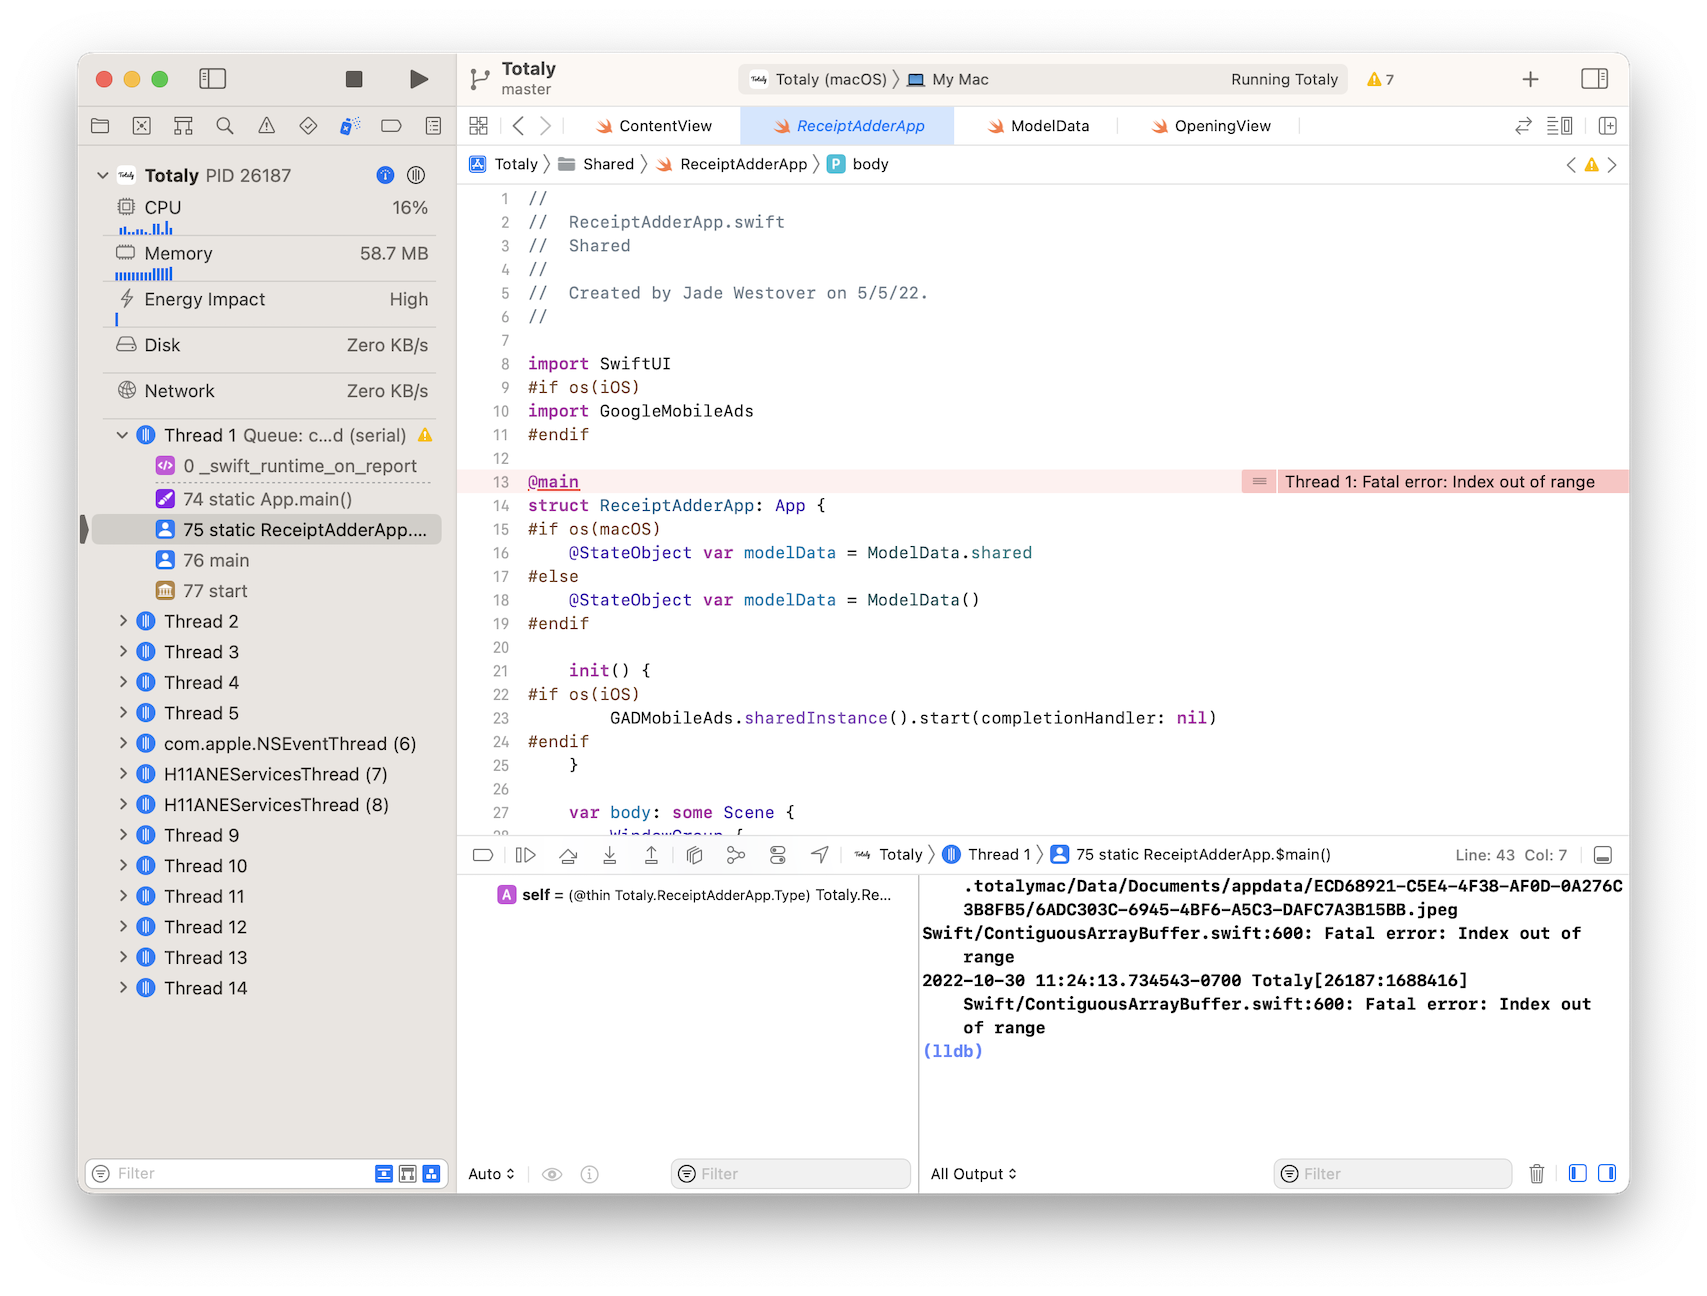Switch to the ReceiptAdderApp tab

click(x=847, y=126)
